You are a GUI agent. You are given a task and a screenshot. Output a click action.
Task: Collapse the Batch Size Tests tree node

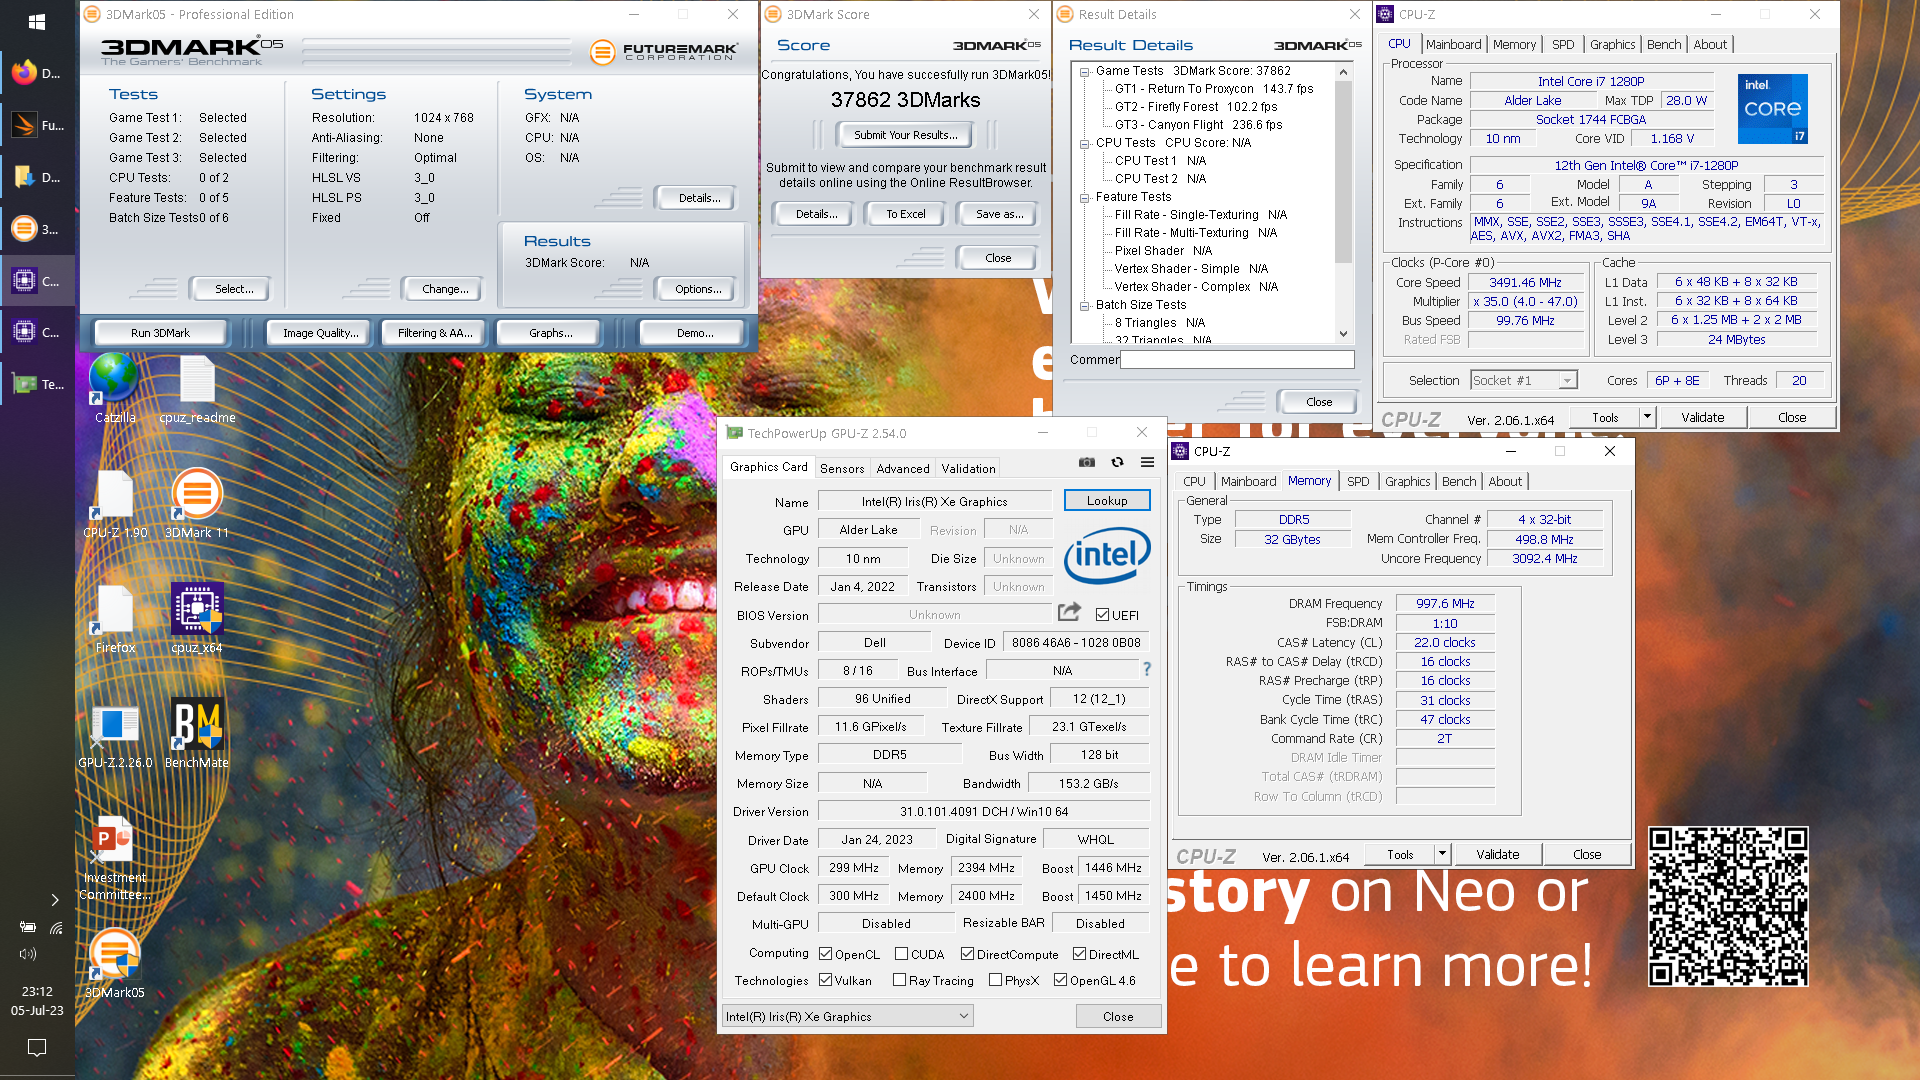click(1084, 305)
